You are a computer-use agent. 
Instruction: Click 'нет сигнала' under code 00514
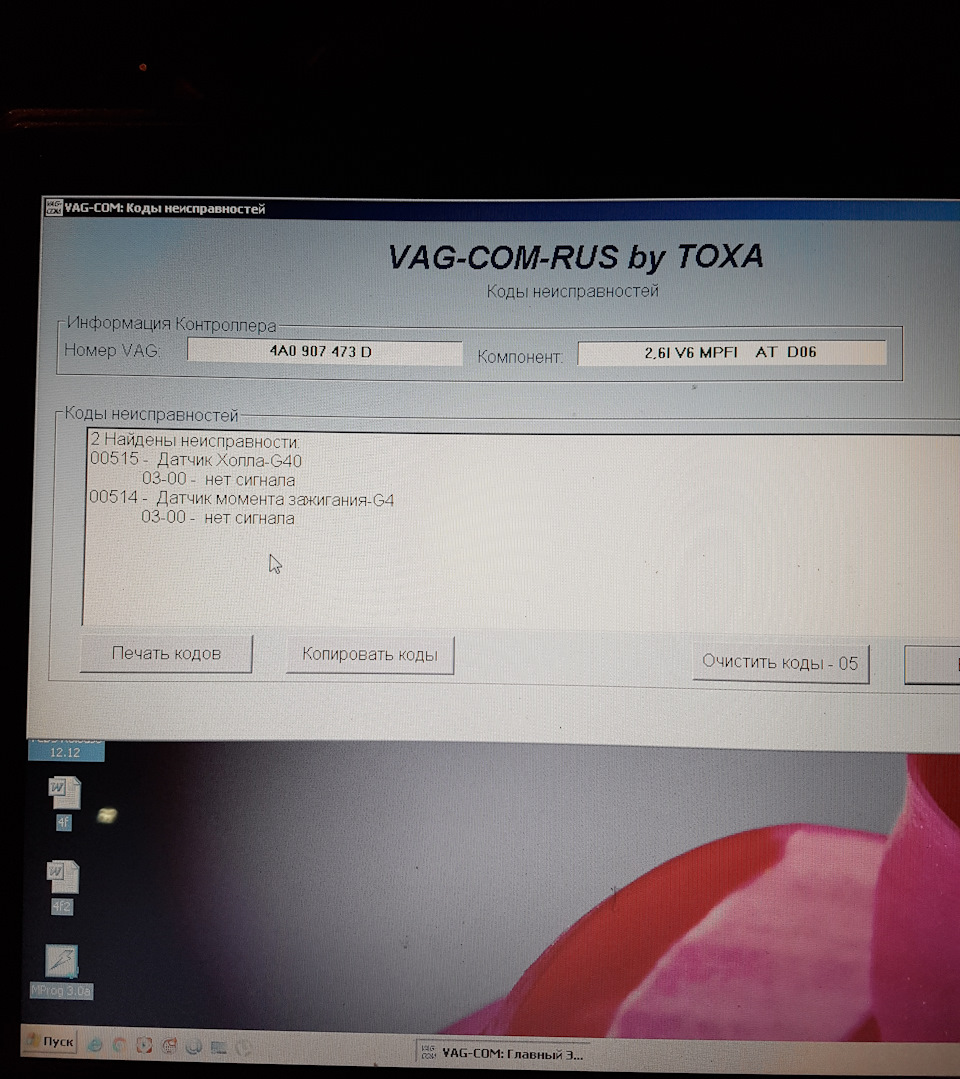pyautogui.click(x=249, y=517)
